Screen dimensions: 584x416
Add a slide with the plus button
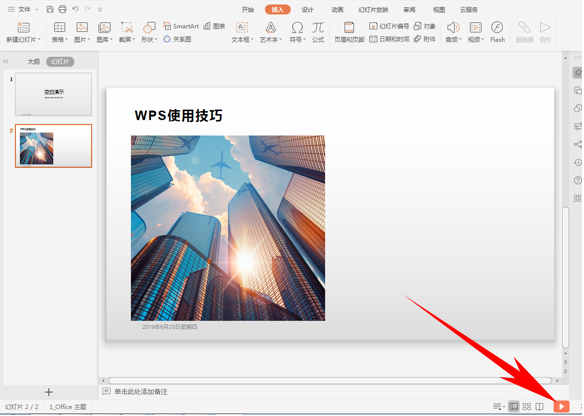pyautogui.click(x=48, y=392)
